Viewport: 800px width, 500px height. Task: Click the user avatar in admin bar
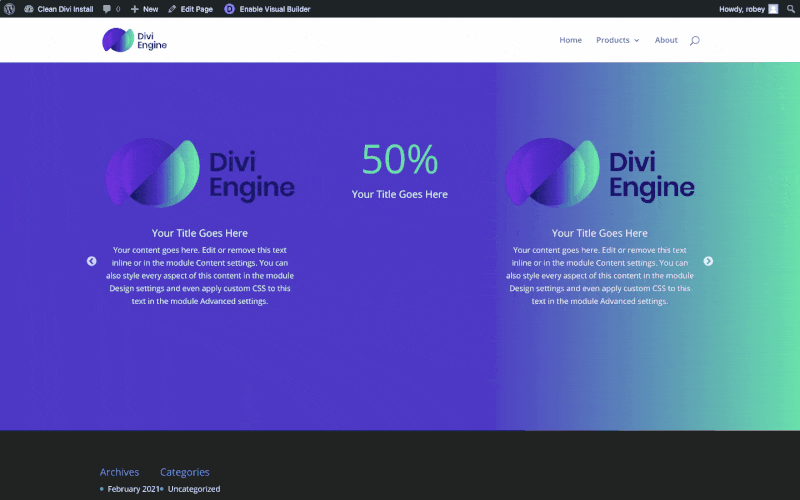[x=773, y=9]
